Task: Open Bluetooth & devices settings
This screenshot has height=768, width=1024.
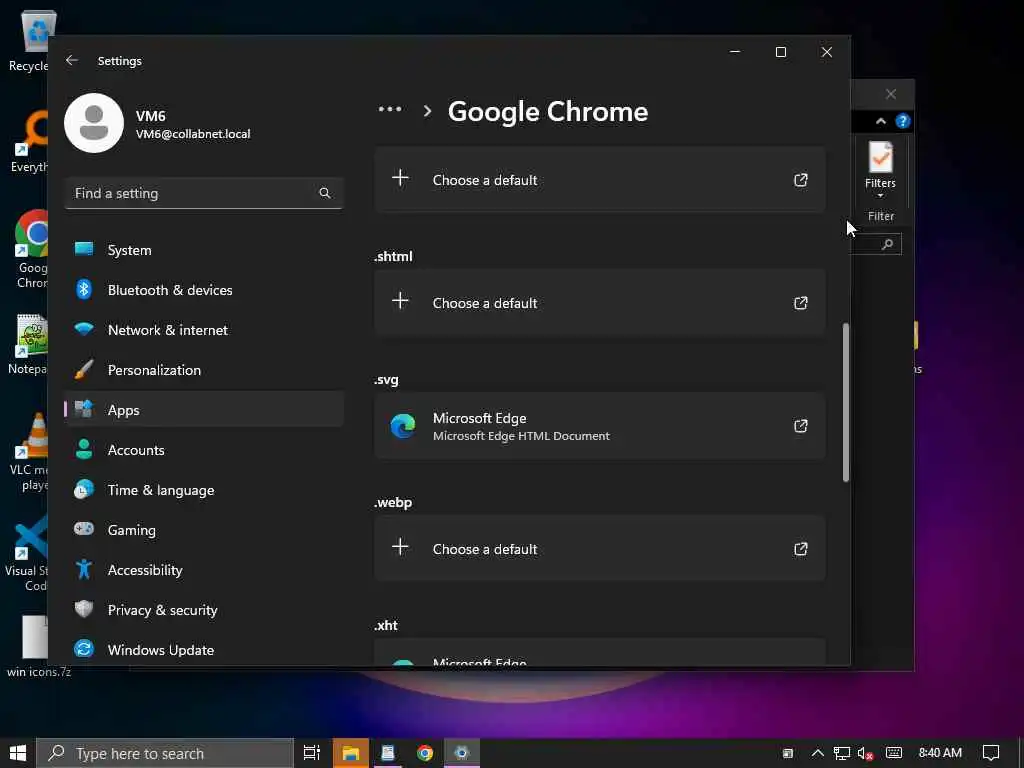Action: [204, 289]
